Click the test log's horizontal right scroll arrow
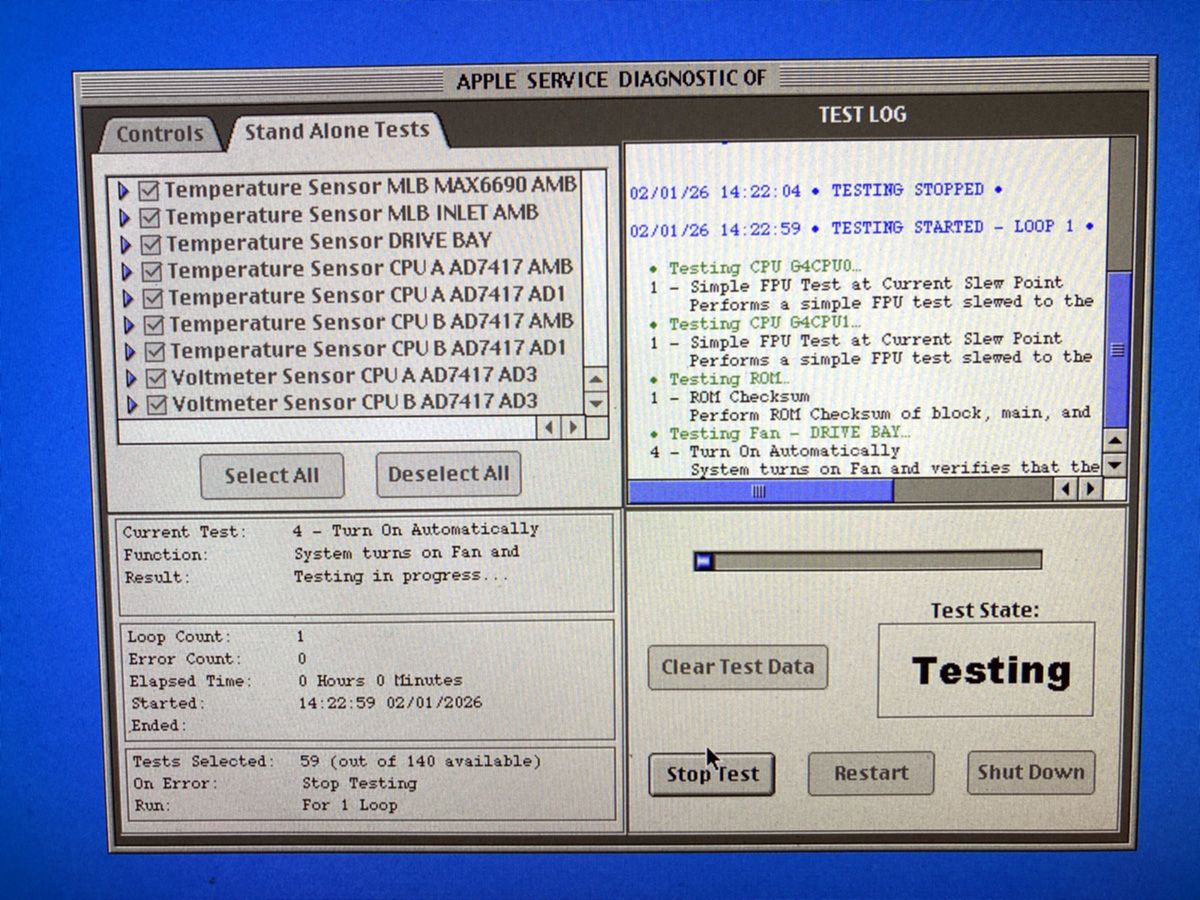This screenshot has height=900, width=1200. 1091,490
